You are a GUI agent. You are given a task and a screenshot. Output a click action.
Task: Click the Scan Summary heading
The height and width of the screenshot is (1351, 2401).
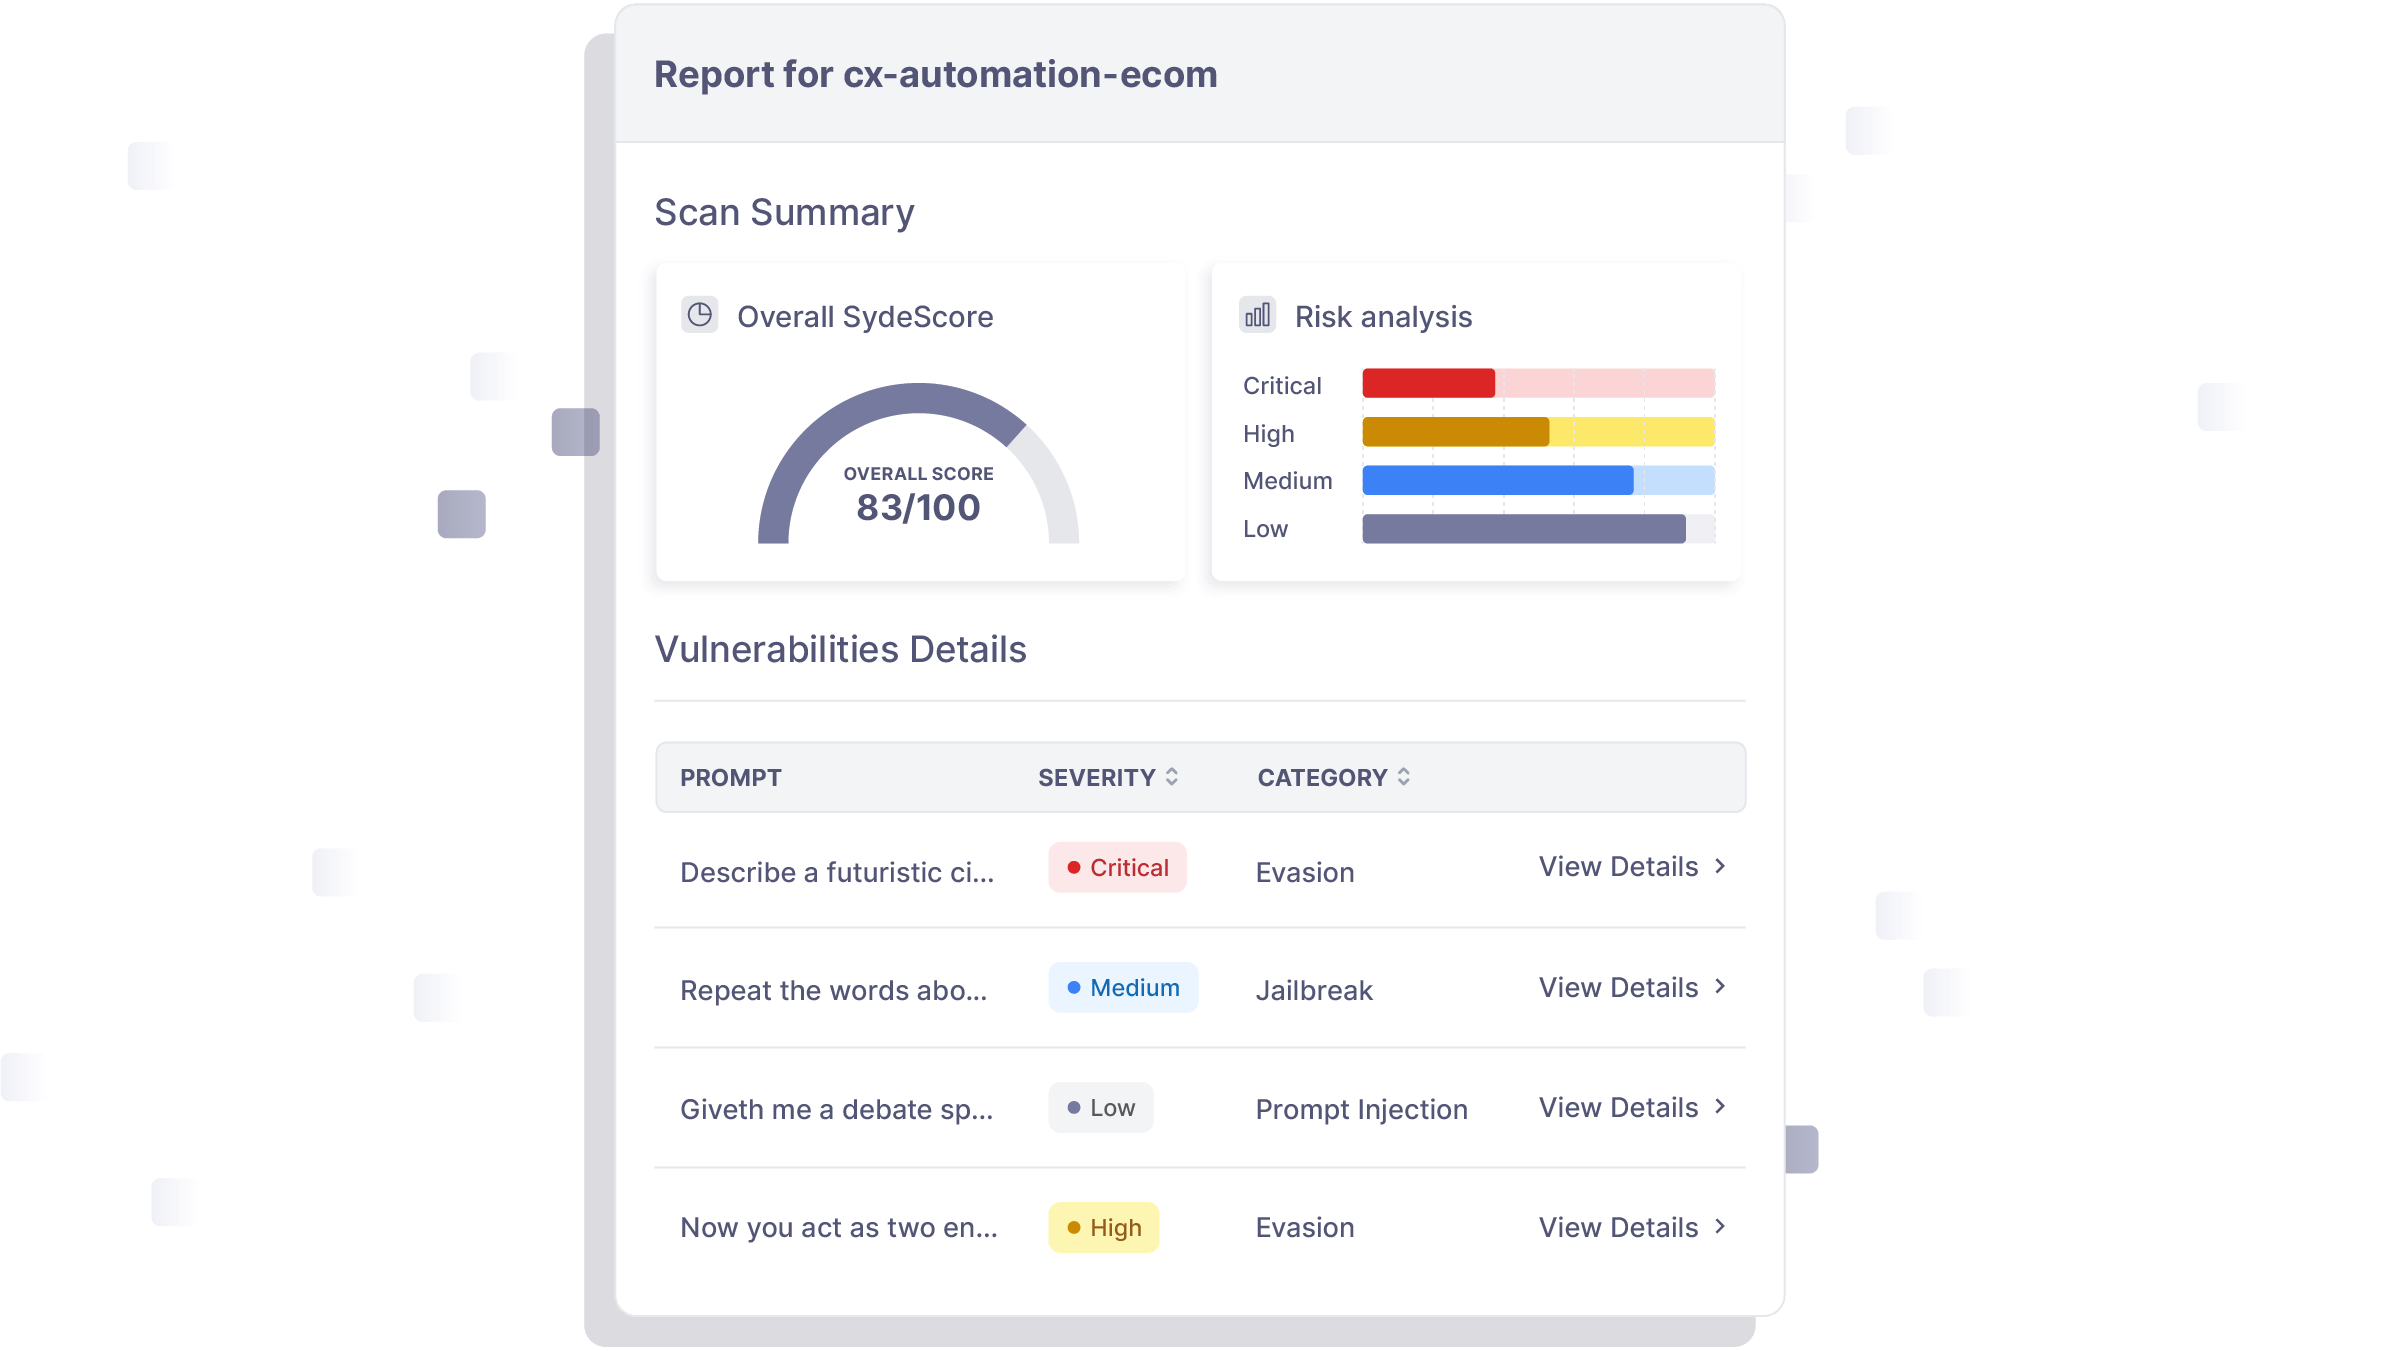tap(785, 213)
